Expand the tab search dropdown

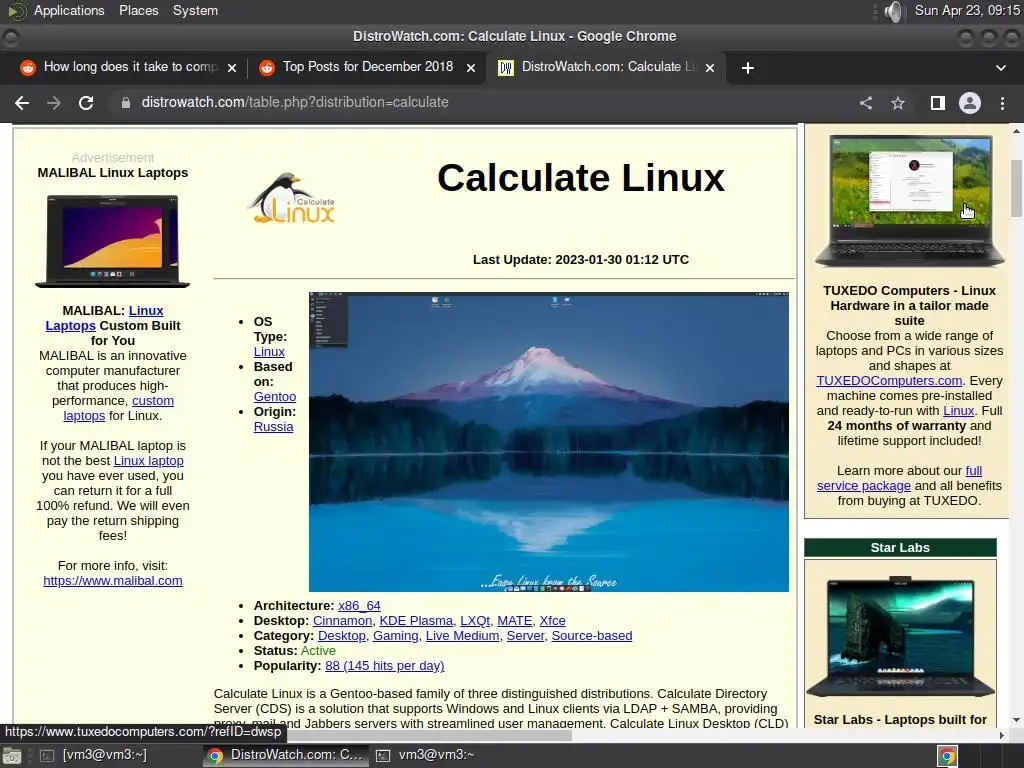coord(1000,68)
